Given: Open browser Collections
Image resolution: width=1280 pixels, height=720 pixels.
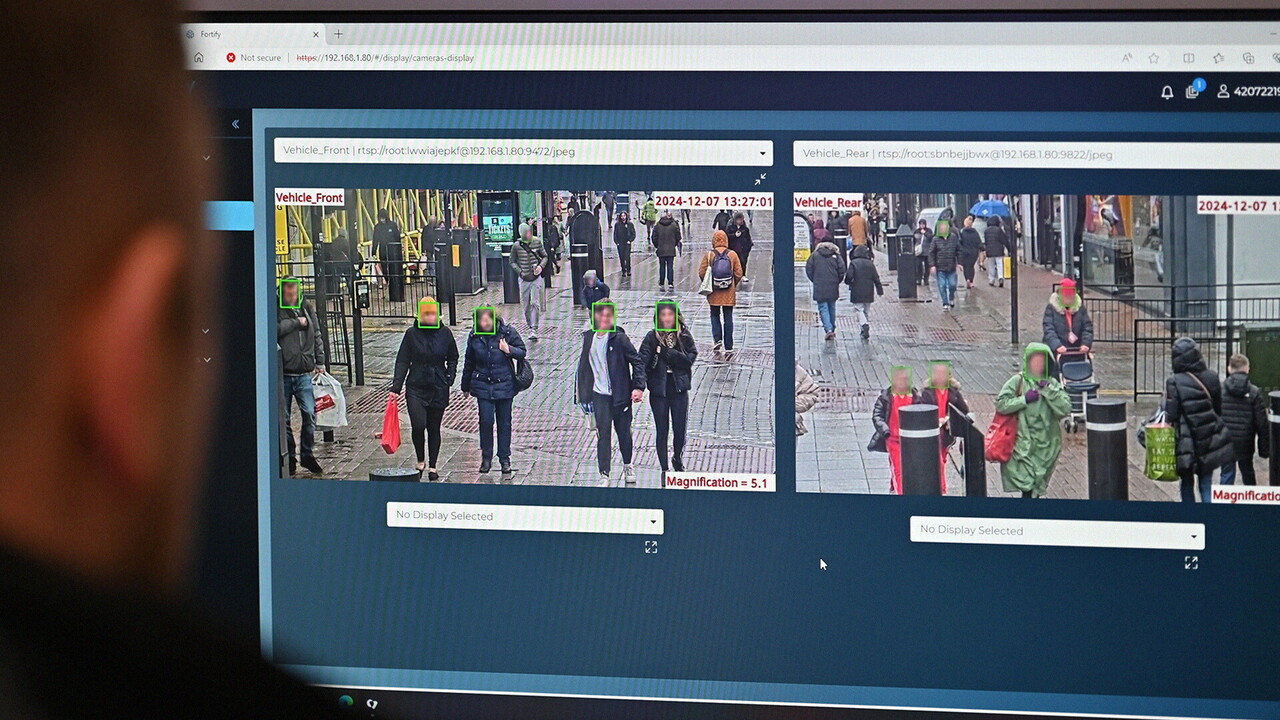Looking at the screenshot, I should coord(1248,59).
